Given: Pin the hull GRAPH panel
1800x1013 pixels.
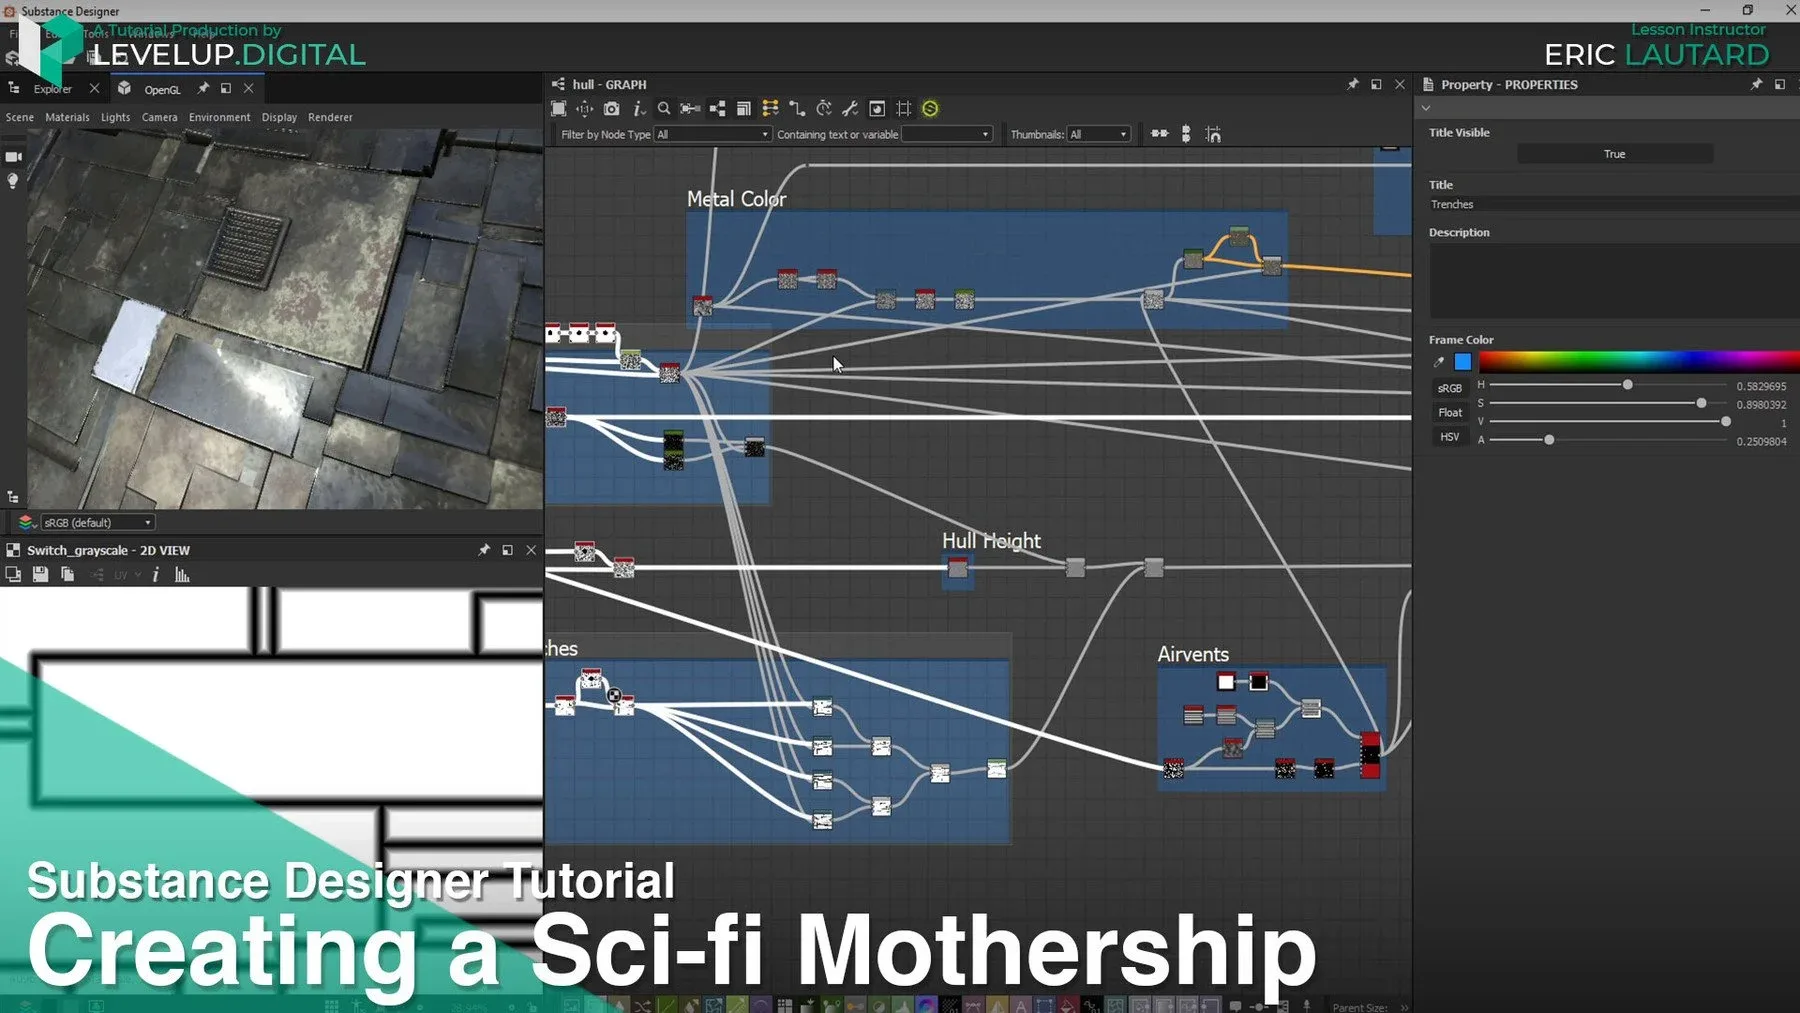Looking at the screenshot, I should (x=1353, y=85).
